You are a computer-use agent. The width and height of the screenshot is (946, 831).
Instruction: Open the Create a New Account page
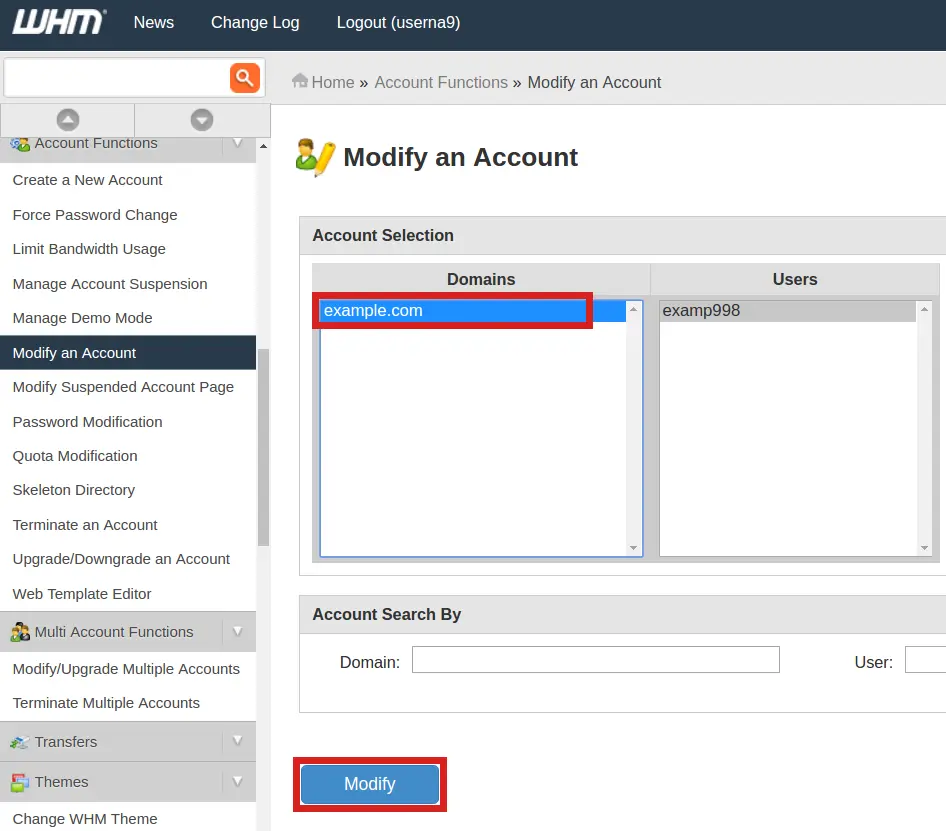pos(87,180)
